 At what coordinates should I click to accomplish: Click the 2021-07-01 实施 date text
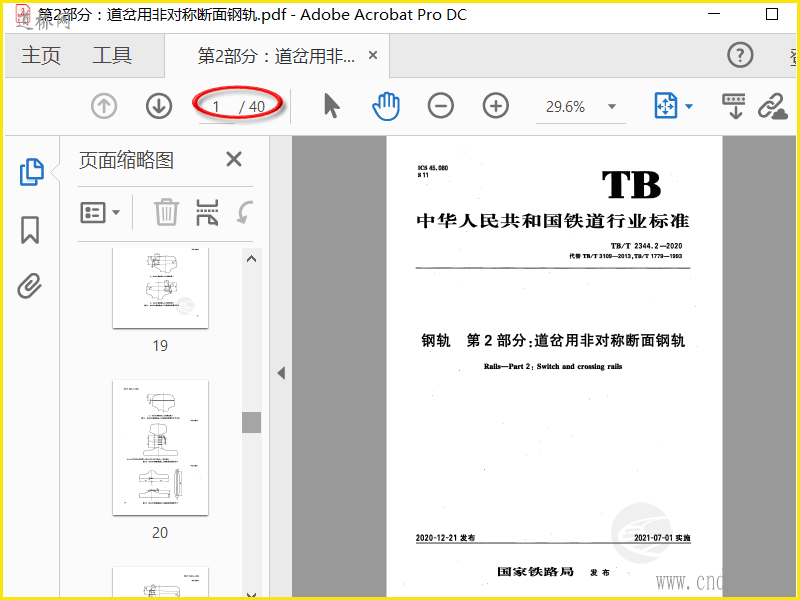(662, 538)
